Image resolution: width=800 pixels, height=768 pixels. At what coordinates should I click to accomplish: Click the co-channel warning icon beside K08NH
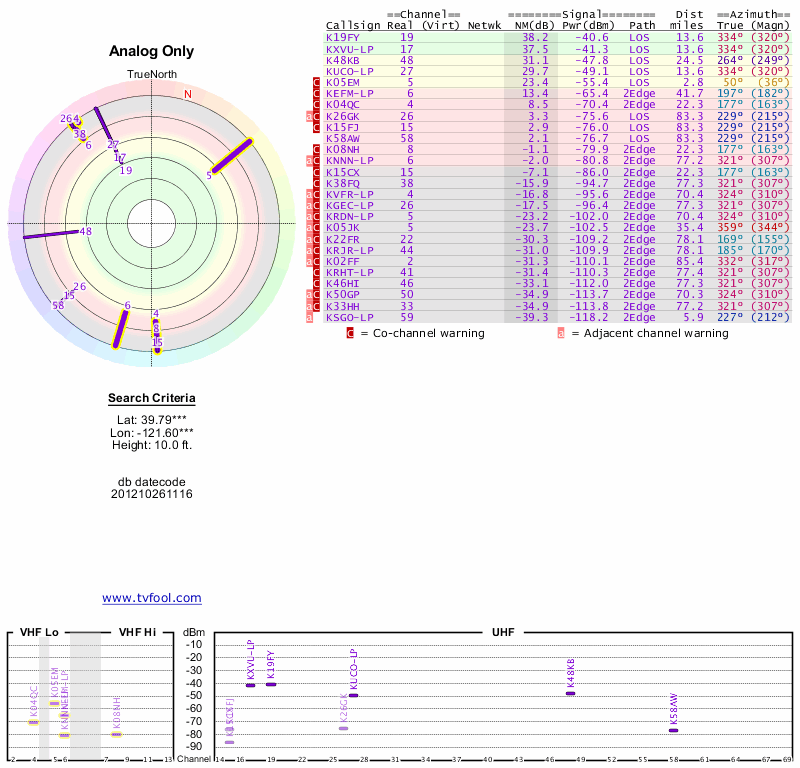coord(317,149)
